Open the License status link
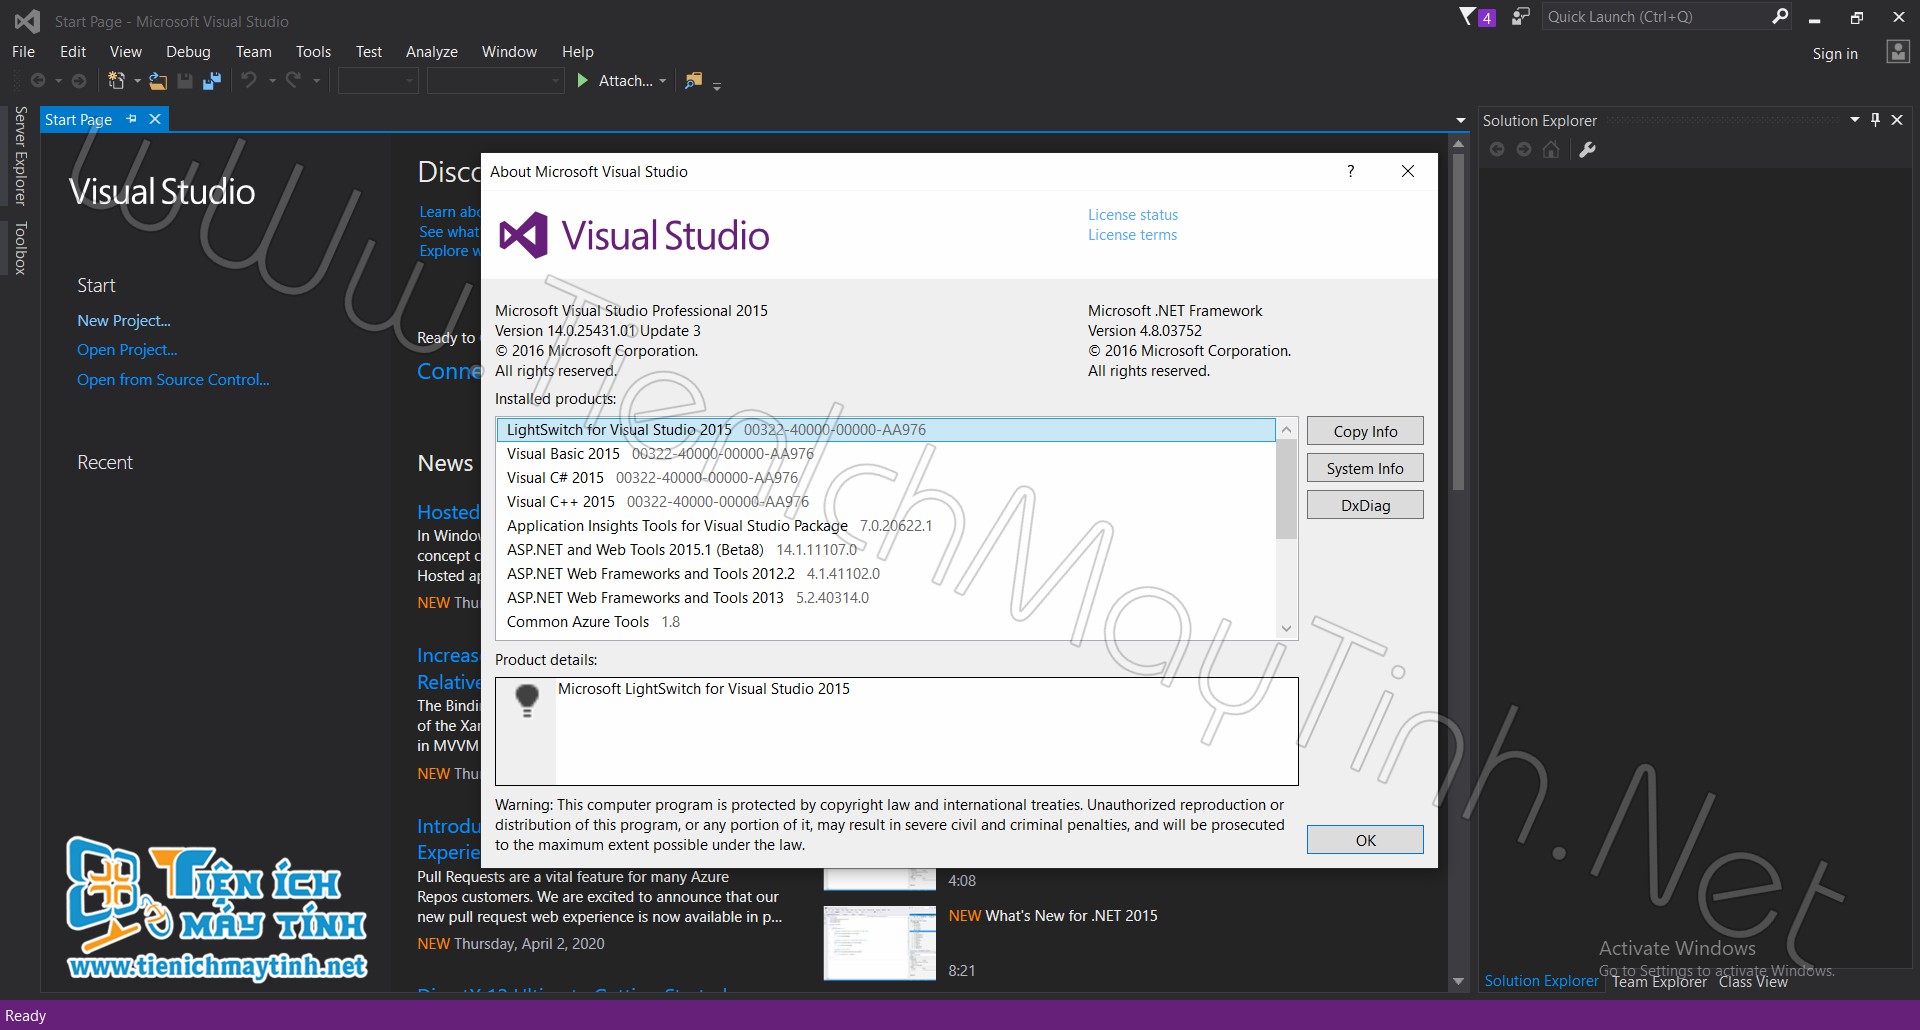The width and height of the screenshot is (1920, 1030). [1133, 215]
